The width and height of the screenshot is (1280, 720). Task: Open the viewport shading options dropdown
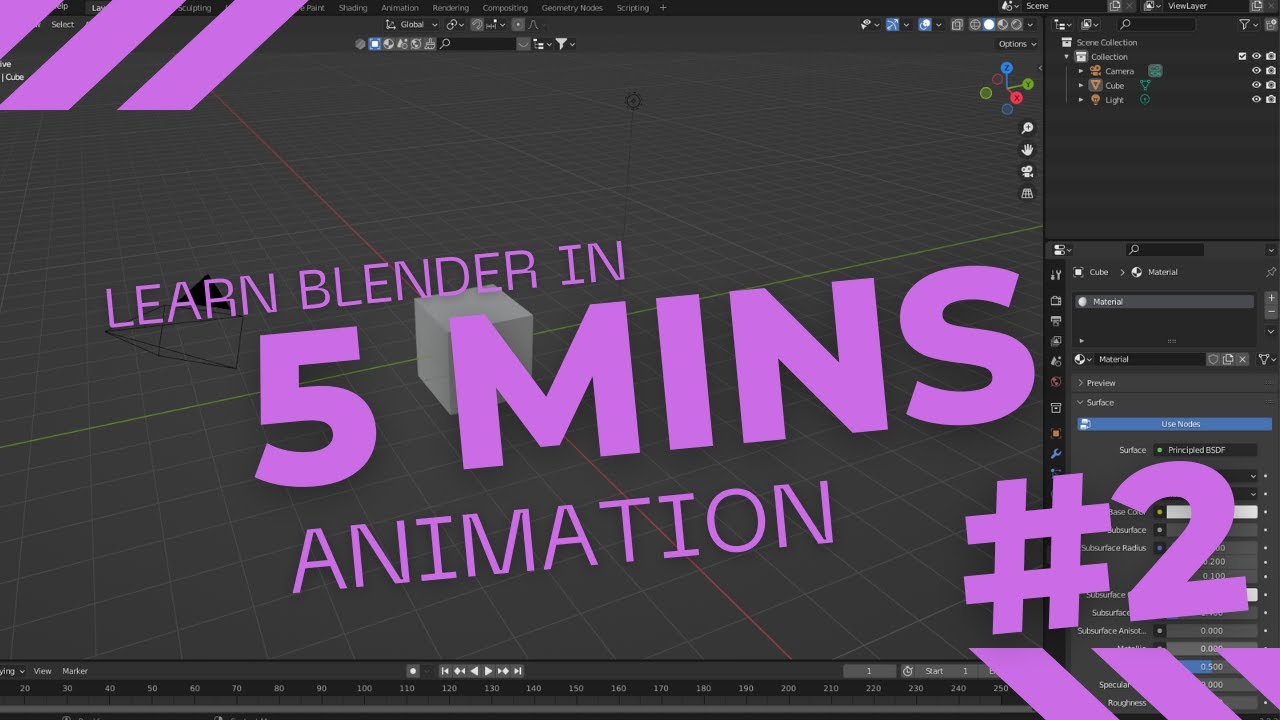[1032, 24]
